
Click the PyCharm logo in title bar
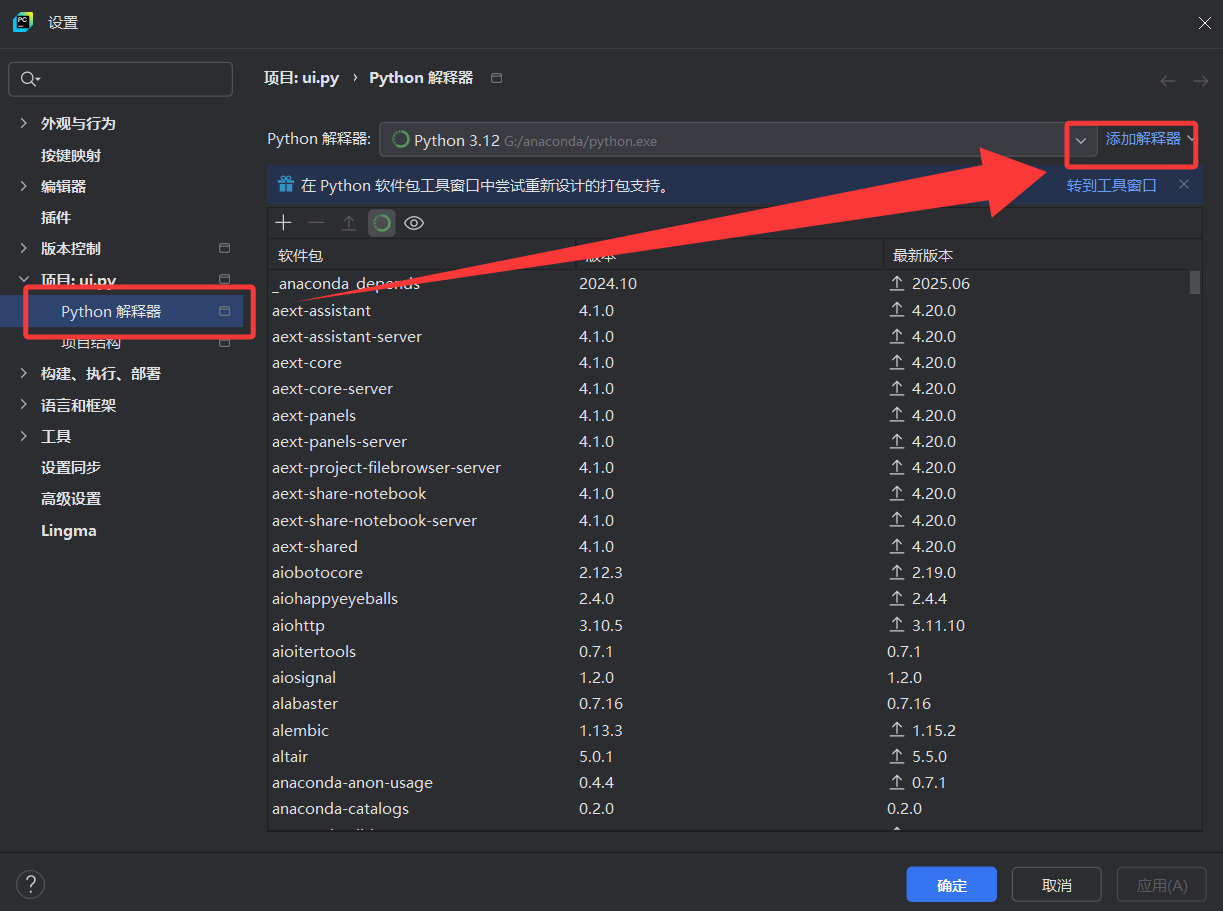(x=23, y=22)
